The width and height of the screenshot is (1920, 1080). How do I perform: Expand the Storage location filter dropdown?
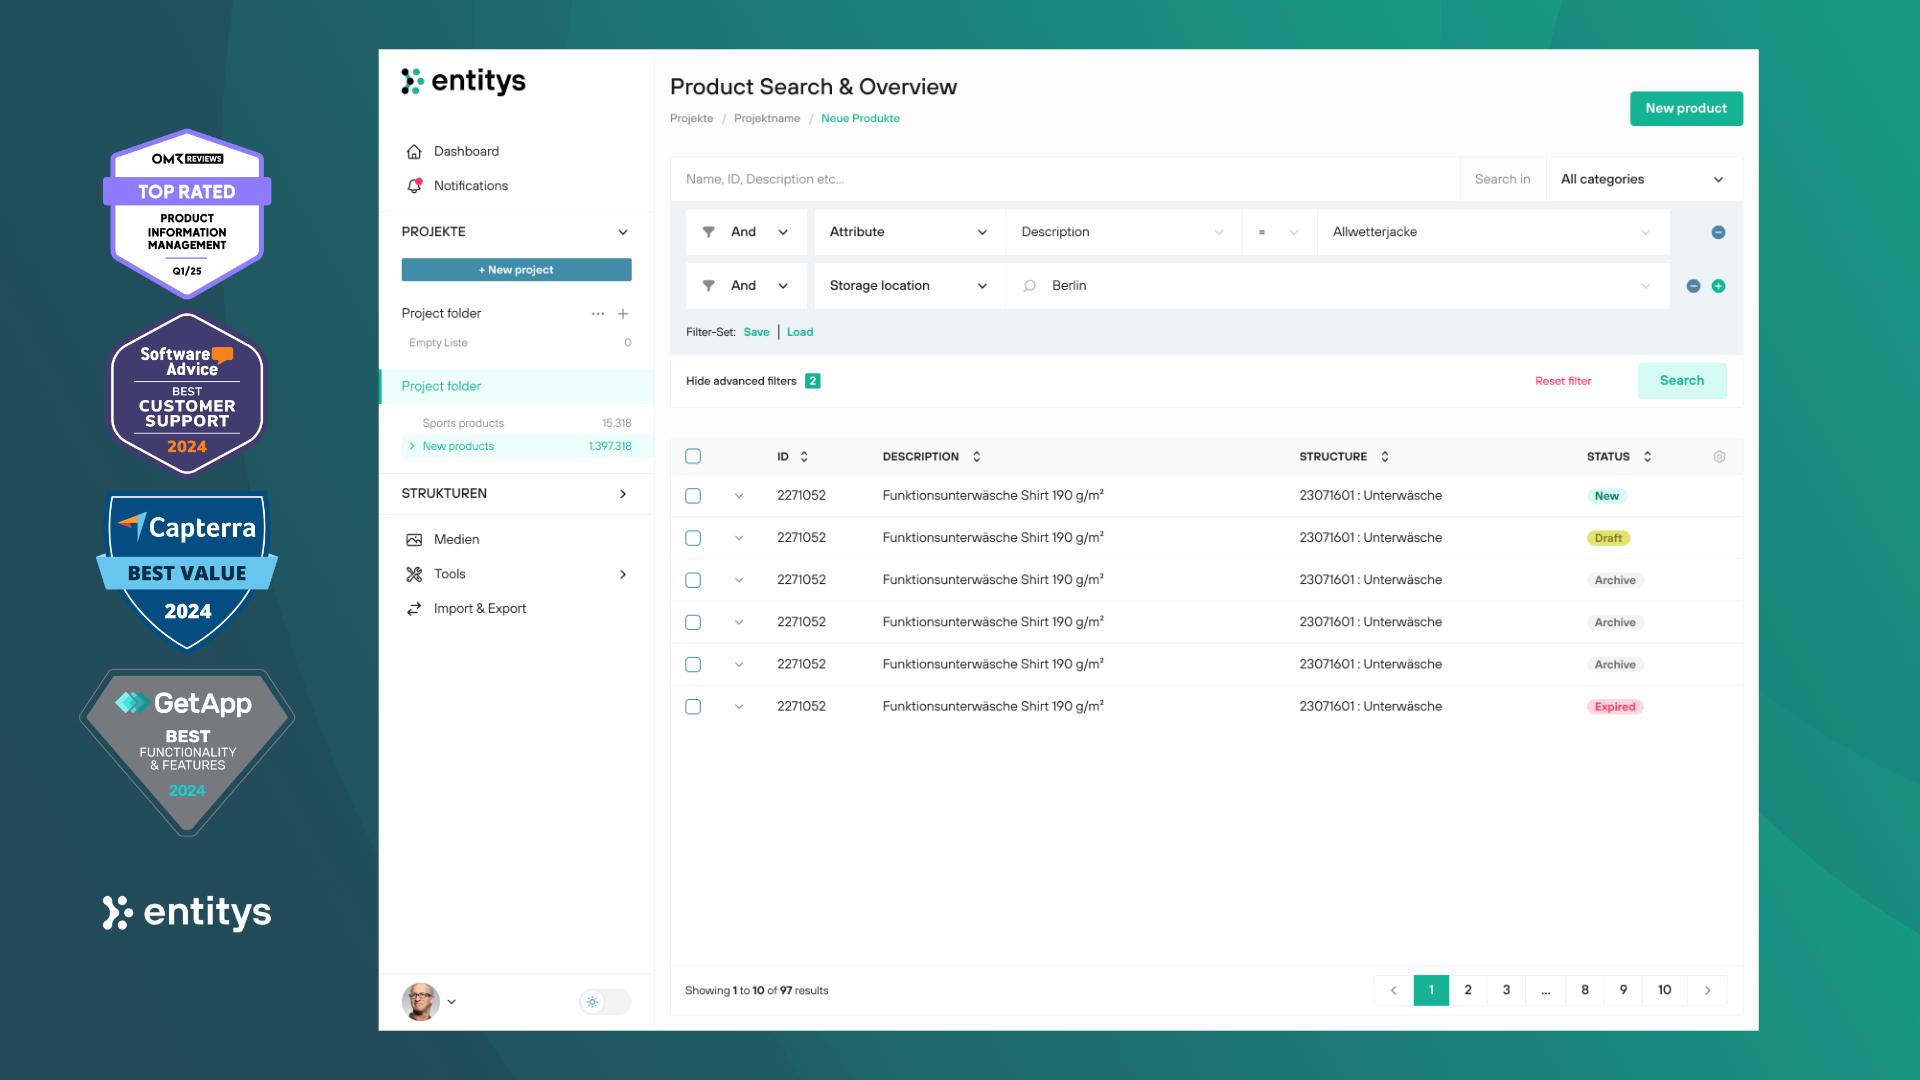pos(907,286)
